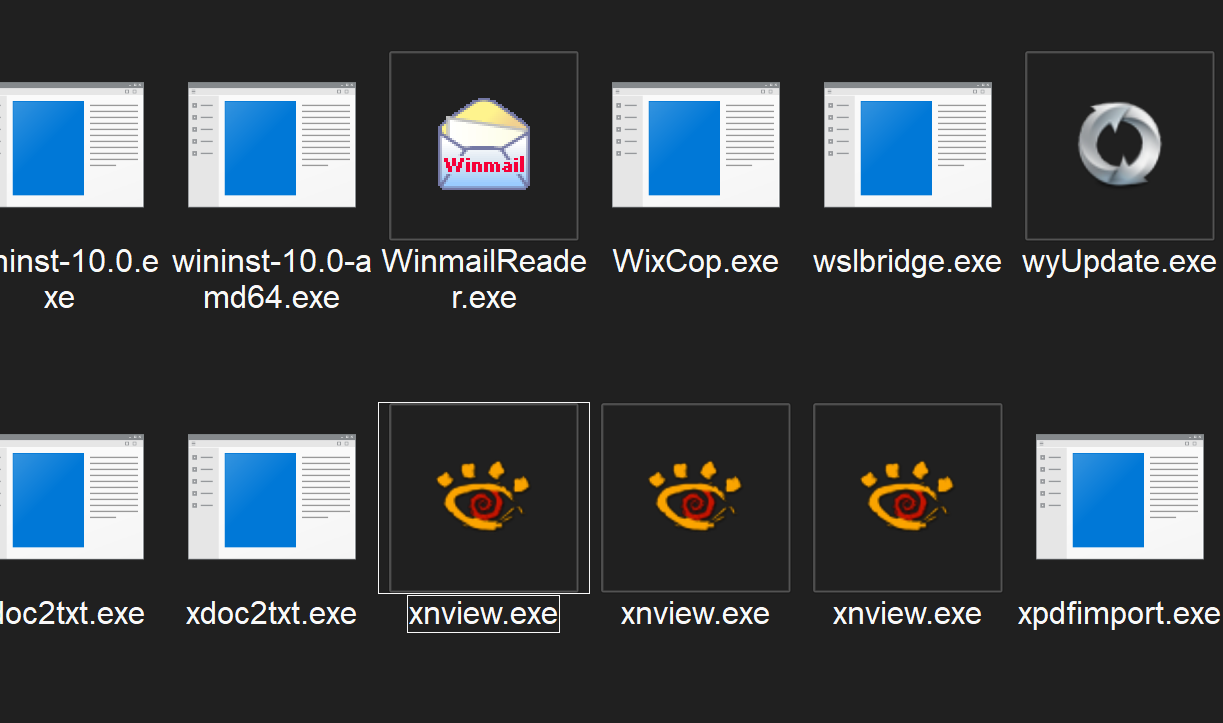Select the wininst-10.0-amd64.exe application icon
Image resolution: width=1223 pixels, height=723 pixels.
tap(271, 146)
